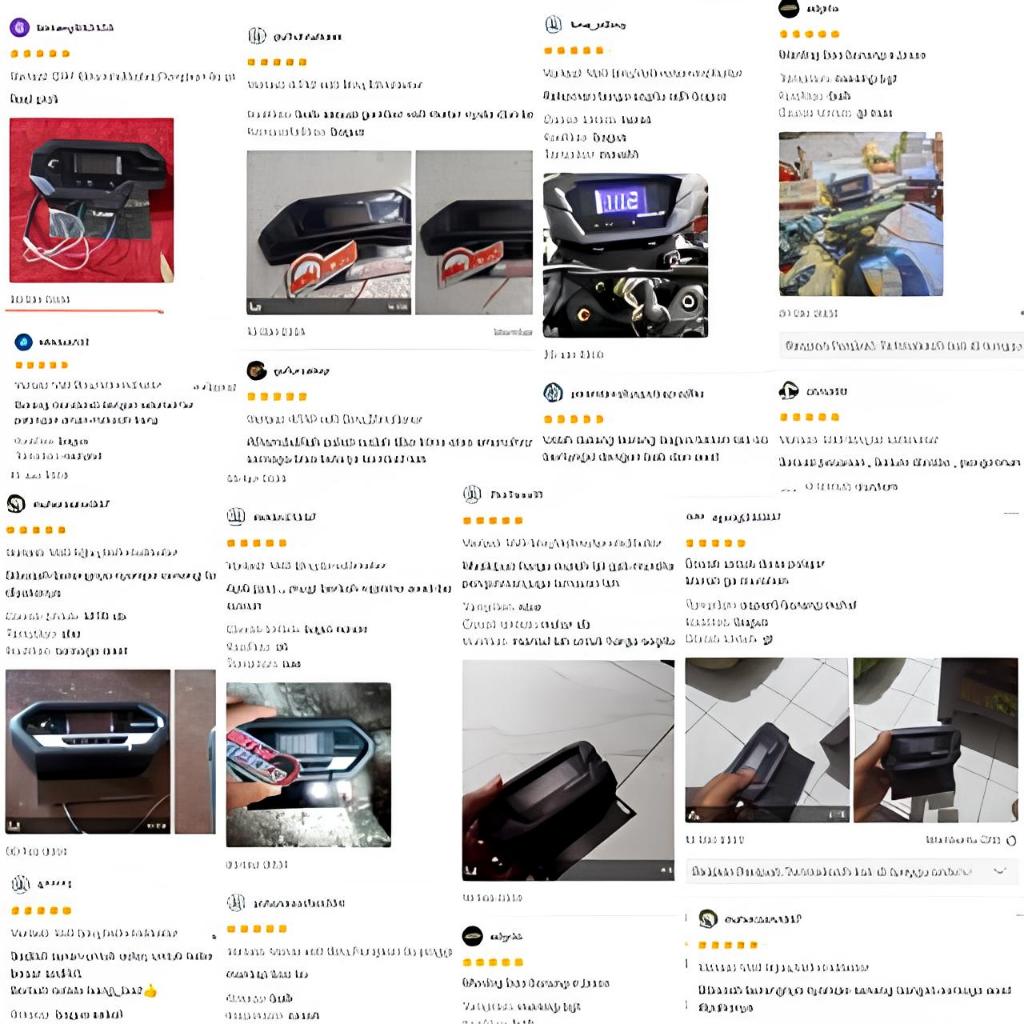Open brown-background speedometer cover photo

coord(88,752)
